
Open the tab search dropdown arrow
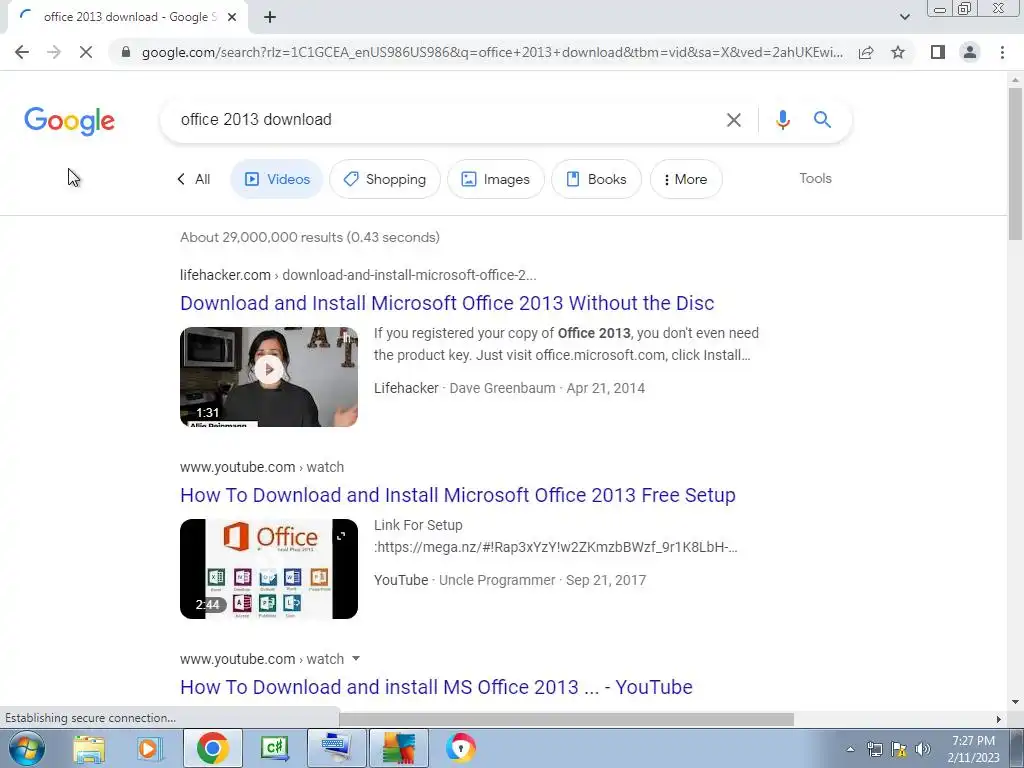coord(904,17)
